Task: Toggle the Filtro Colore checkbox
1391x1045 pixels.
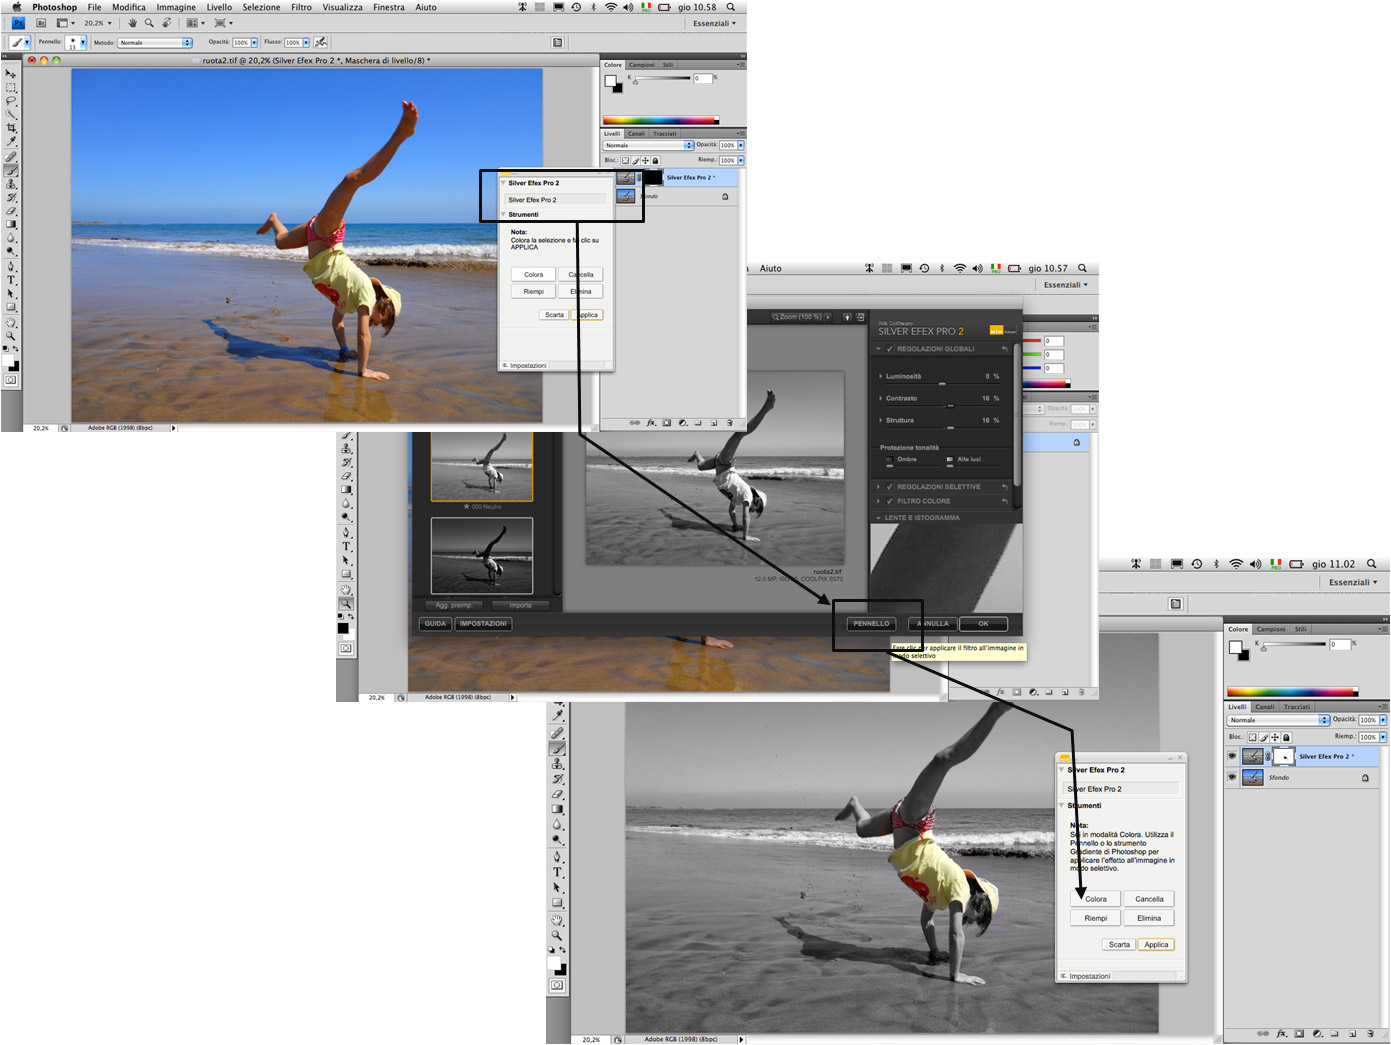Action: (x=889, y=501)
